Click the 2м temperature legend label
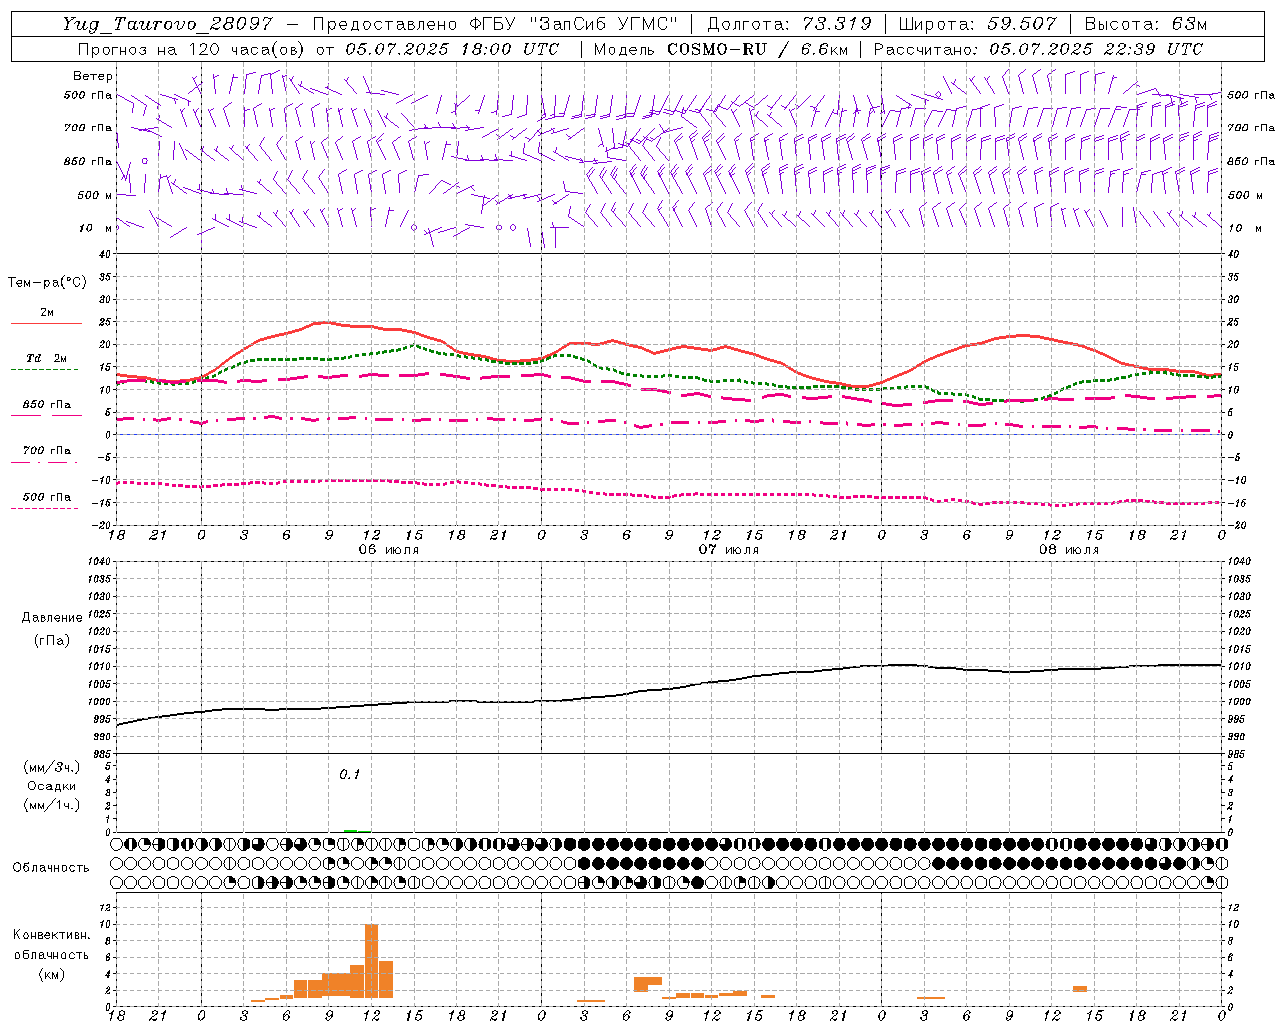Screen dimensions: 1280x1024 point(47,312)
